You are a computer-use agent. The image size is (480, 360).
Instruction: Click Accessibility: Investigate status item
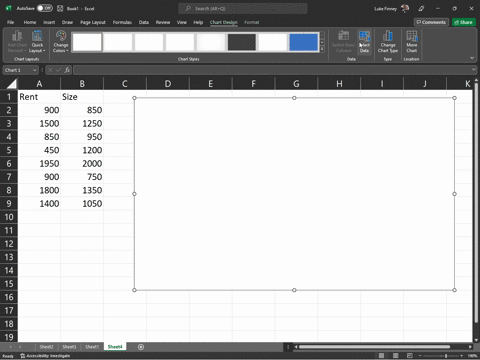pos(45,356)
